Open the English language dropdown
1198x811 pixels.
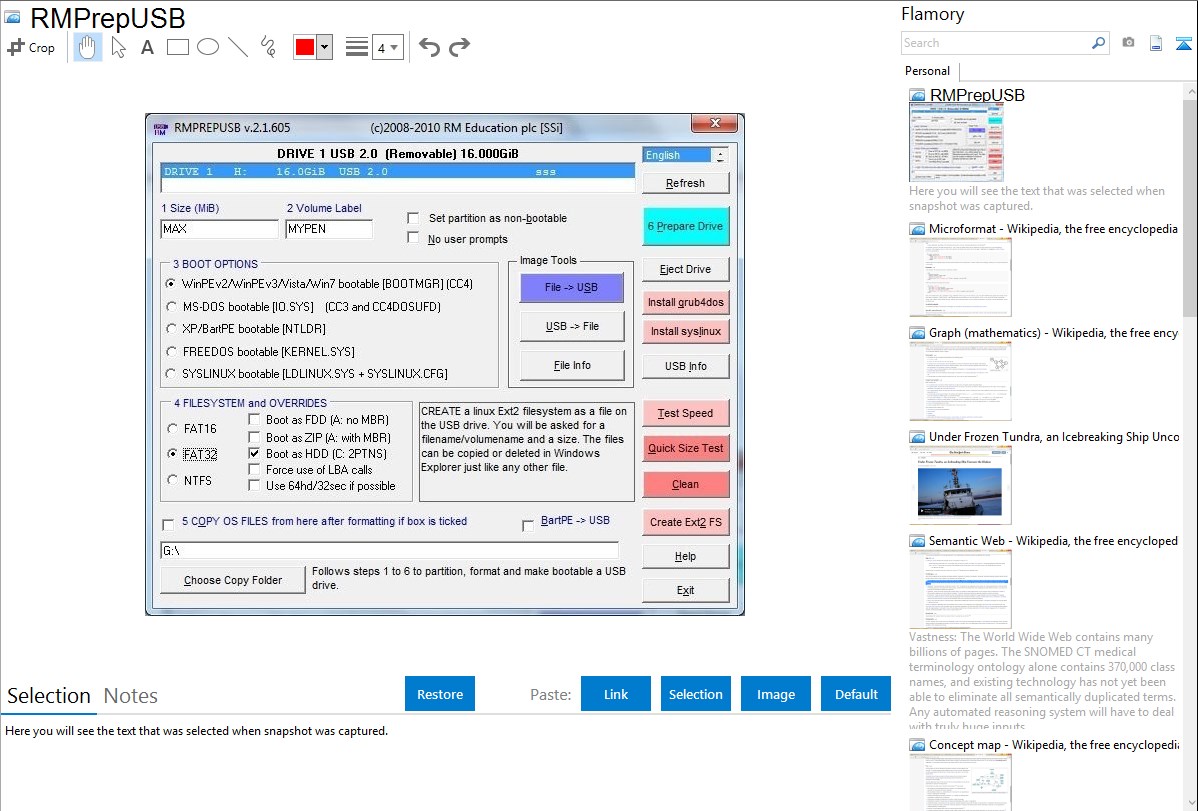tap(719, 156)
